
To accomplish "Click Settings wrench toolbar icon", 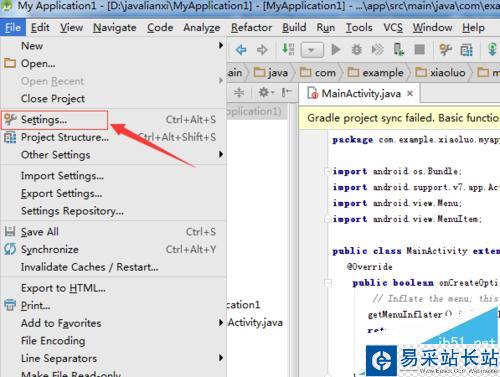I will point(445,50).
